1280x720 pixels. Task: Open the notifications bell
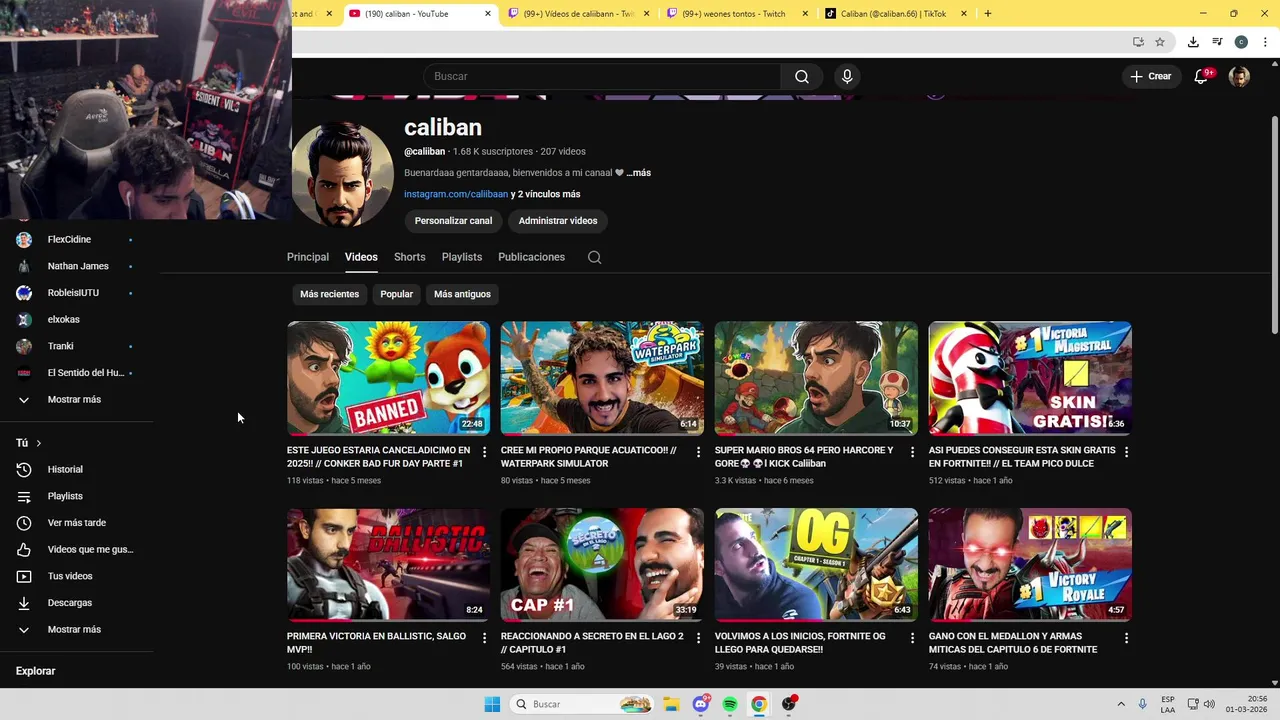(x=1202, y=77)
